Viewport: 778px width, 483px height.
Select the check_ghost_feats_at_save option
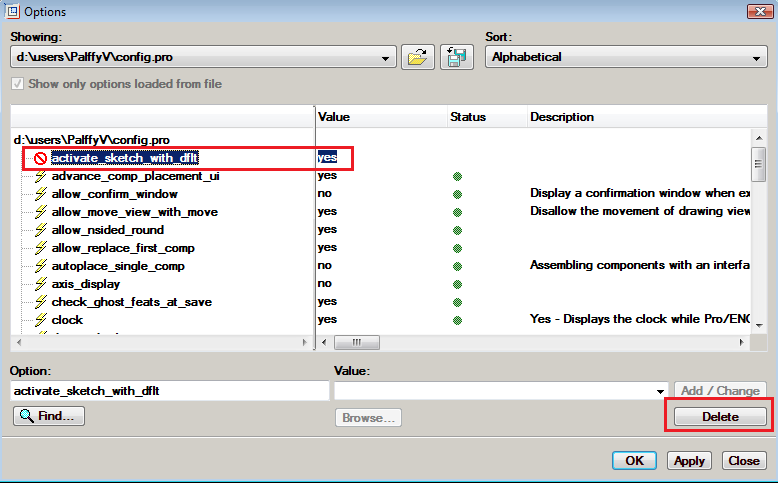tap(131, 302)
